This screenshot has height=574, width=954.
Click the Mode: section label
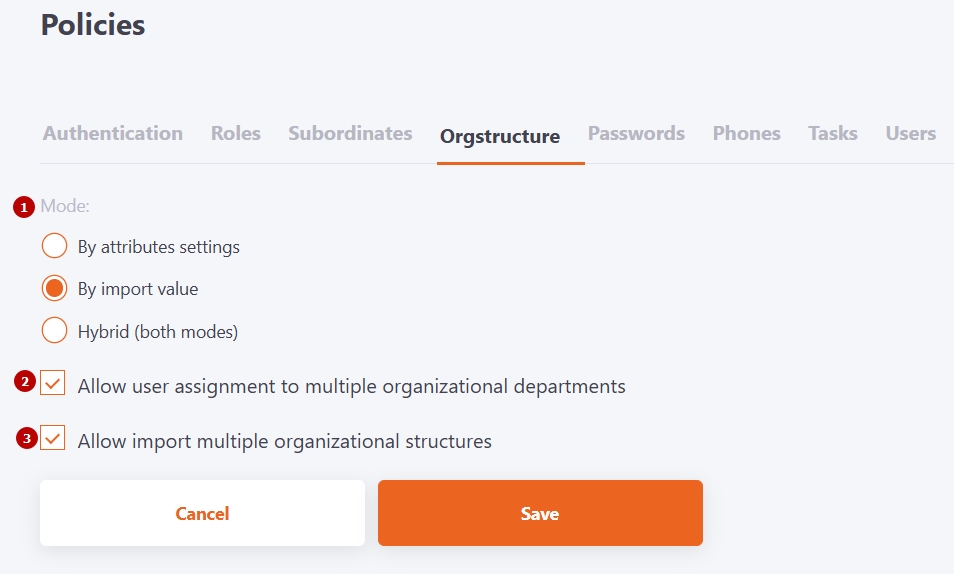point(65,206)
